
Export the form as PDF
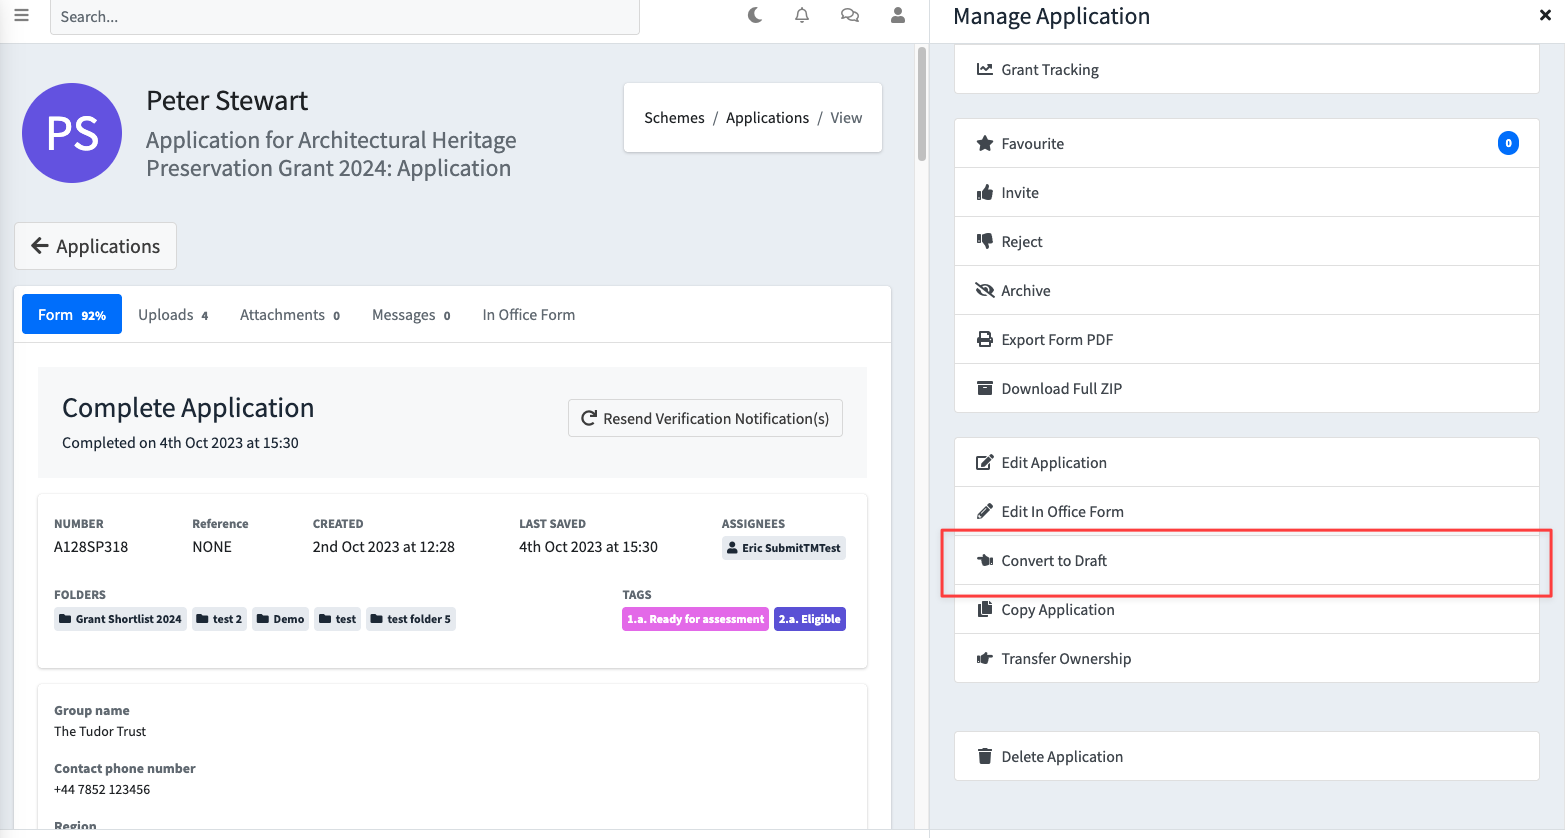click(1056, 340)
